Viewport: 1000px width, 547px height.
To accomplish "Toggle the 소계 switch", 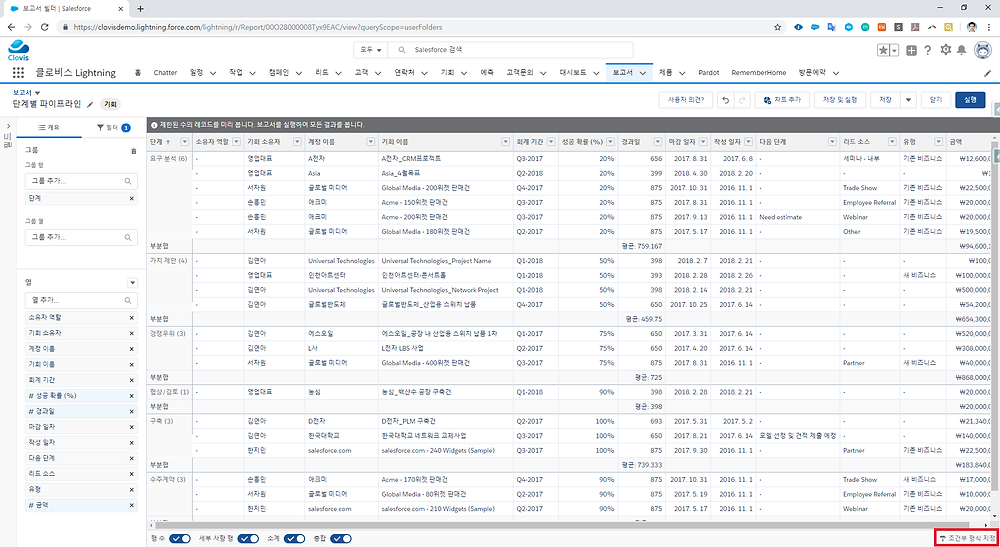I will click(x=294, y=538).
